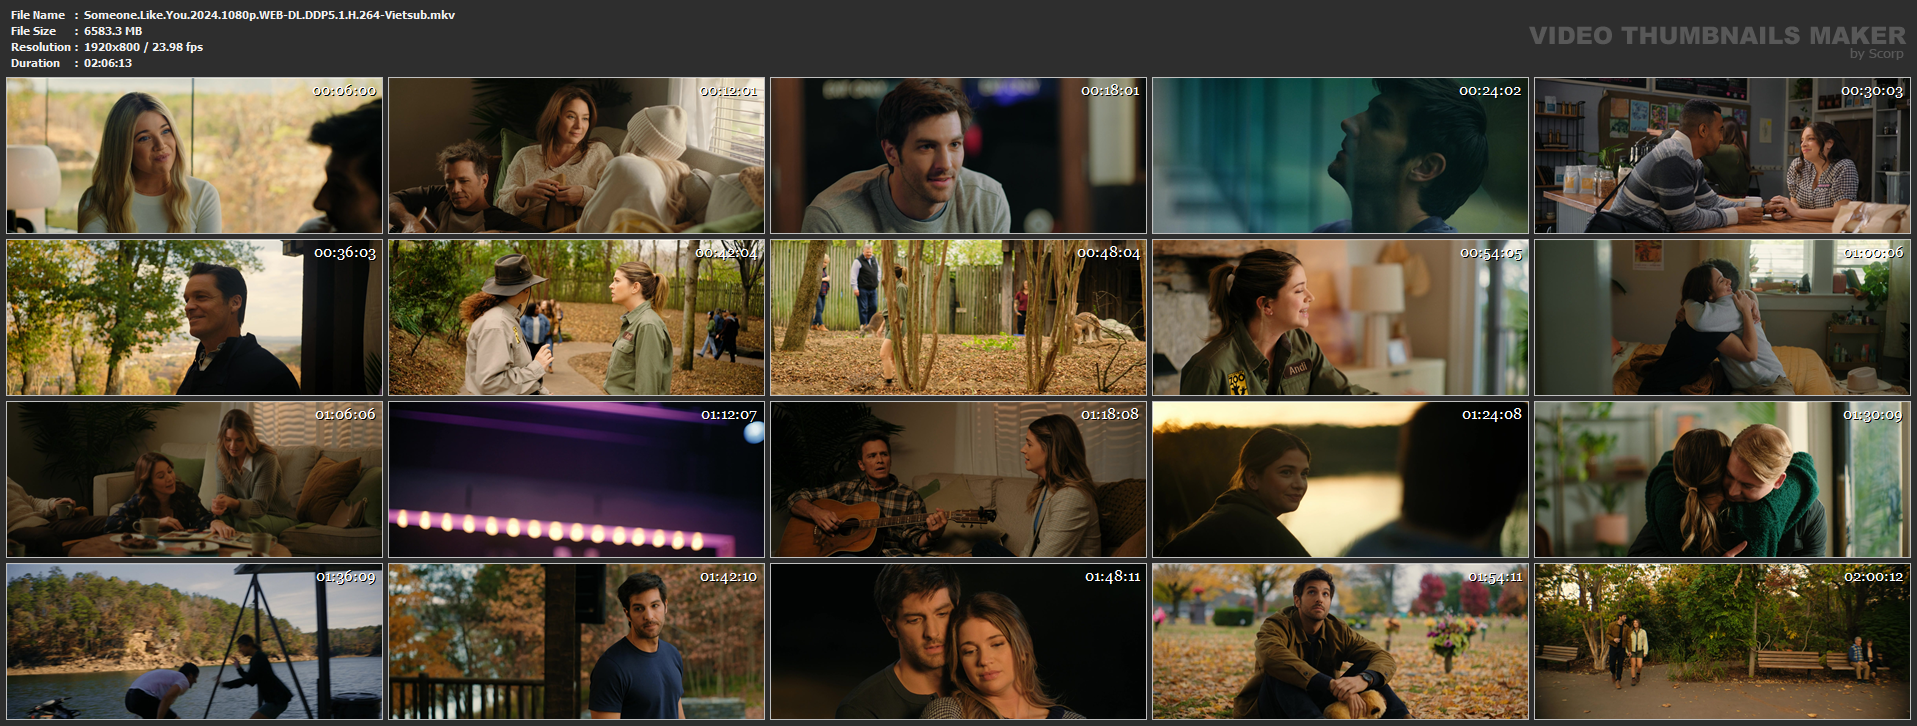
Task: Open the frame timestamped 00:48:04
Action: pos(958,317)
